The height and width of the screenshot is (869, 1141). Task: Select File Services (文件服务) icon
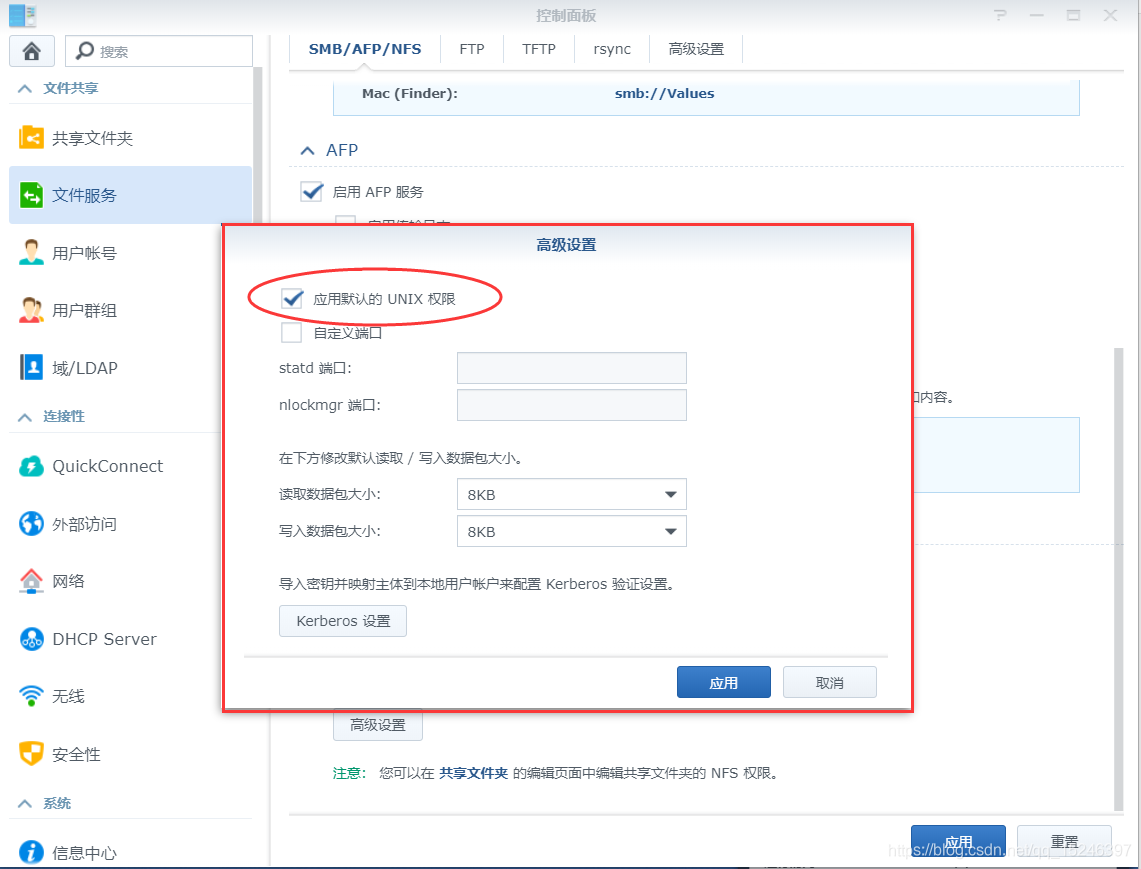(31, 195)
